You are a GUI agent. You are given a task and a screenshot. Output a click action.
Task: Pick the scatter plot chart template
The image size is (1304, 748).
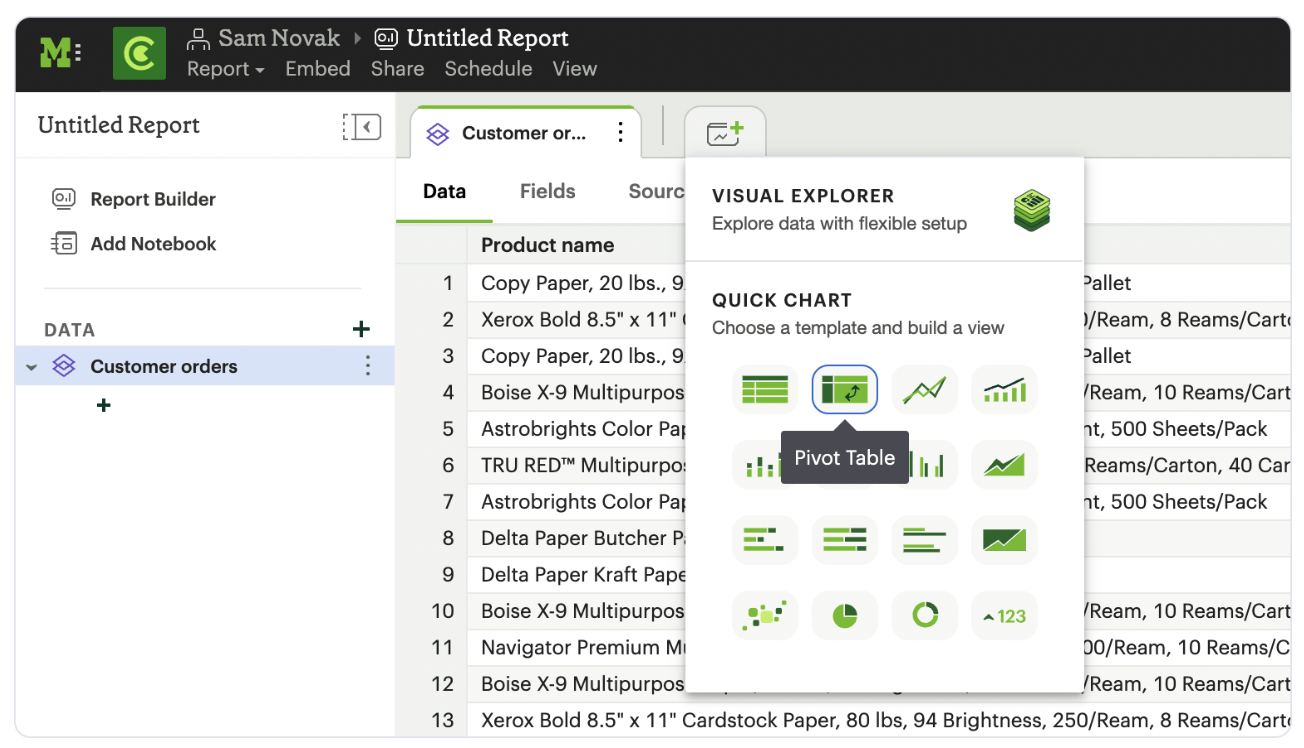point(765,616)
